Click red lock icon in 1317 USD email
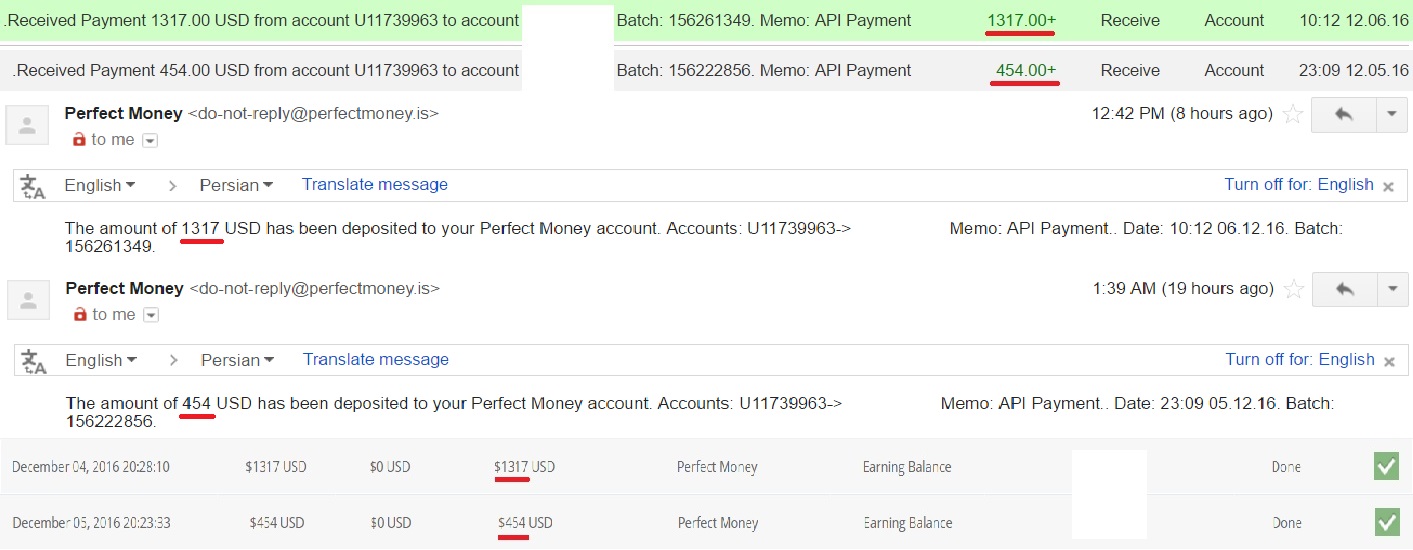Image resolution: width=1413 pixels, height=550 pixels. (x=79, y=140)
